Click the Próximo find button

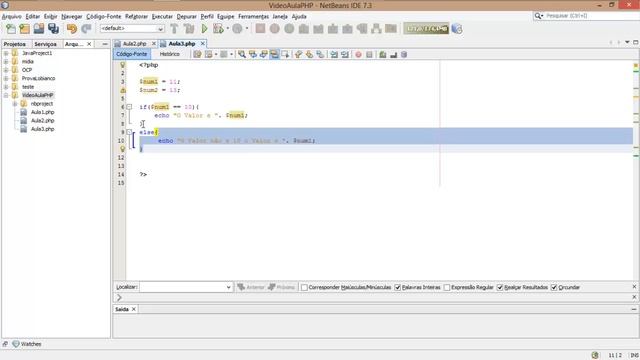click(282, 287)
